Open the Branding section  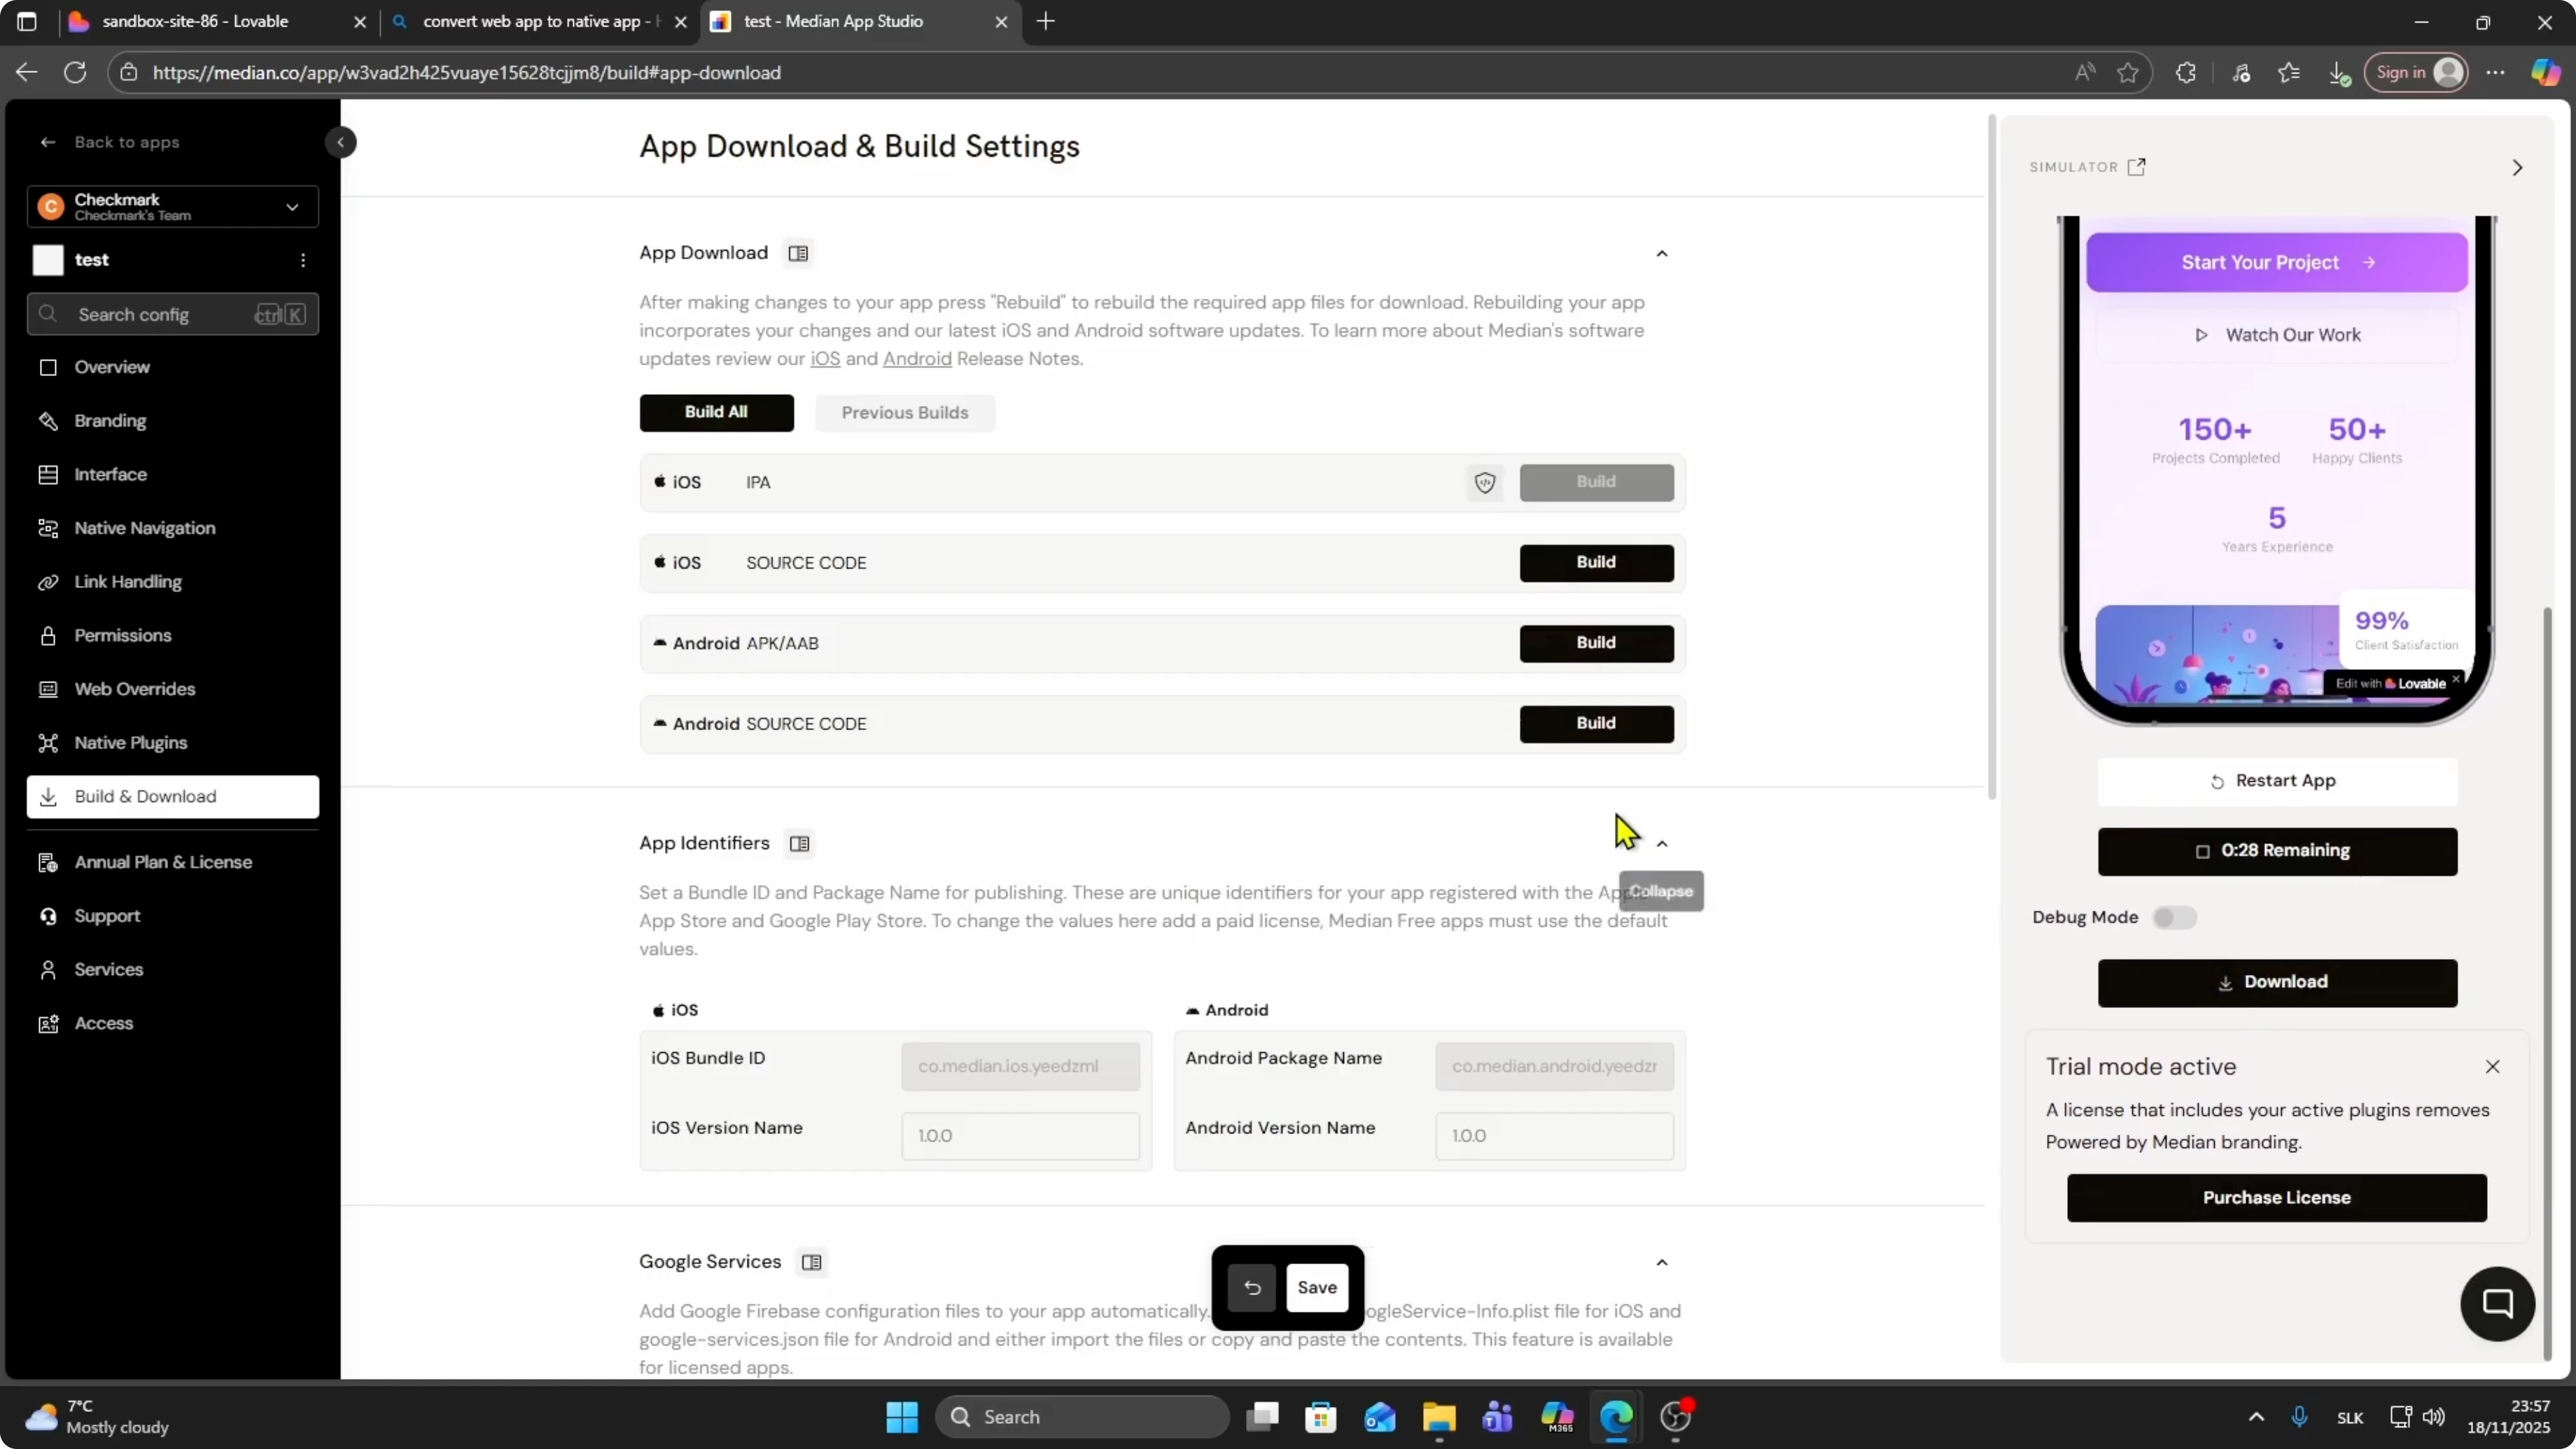pyautogui.click(x=173, y=421)
